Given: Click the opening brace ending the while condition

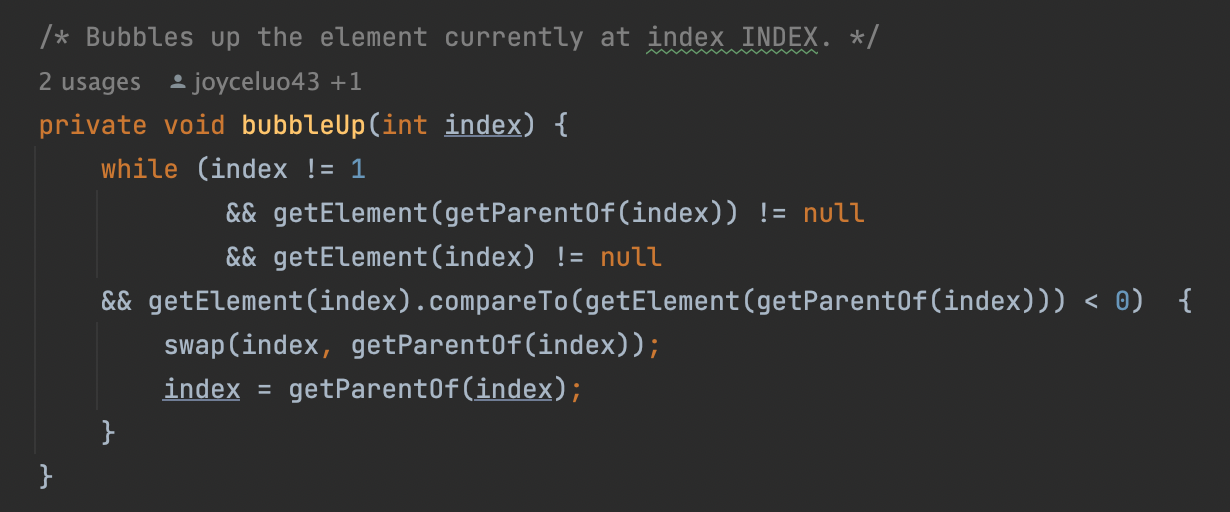Looking at the screenshot, I should click(x=1185, y=302).
